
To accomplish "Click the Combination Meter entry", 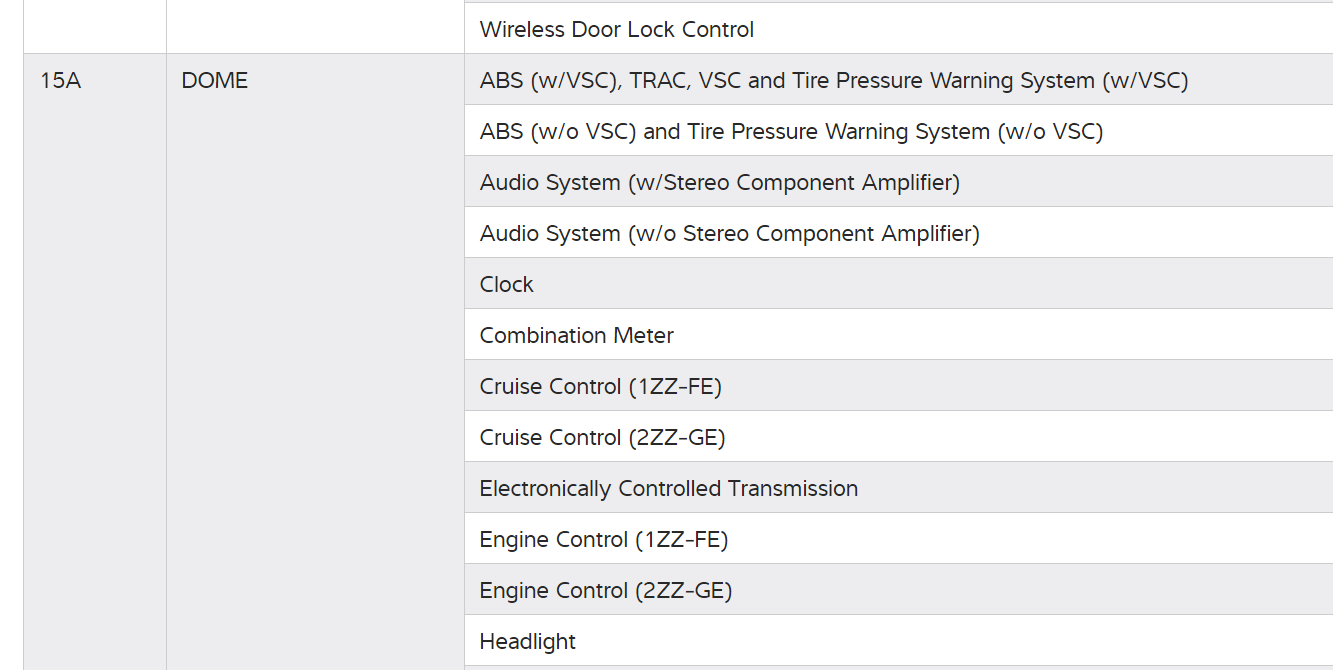I will tap(577, 336).
